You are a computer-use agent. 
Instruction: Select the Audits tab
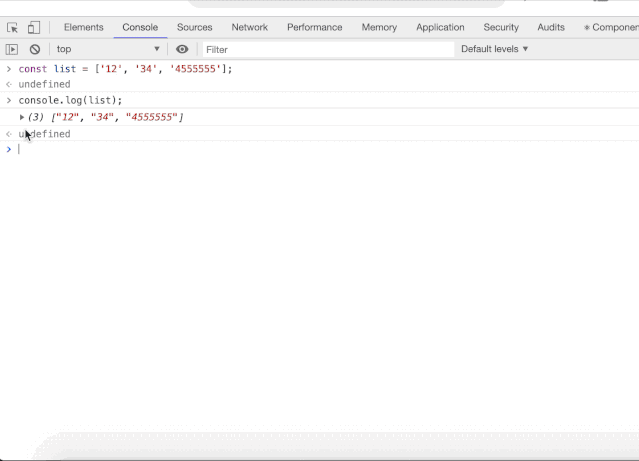551,27
